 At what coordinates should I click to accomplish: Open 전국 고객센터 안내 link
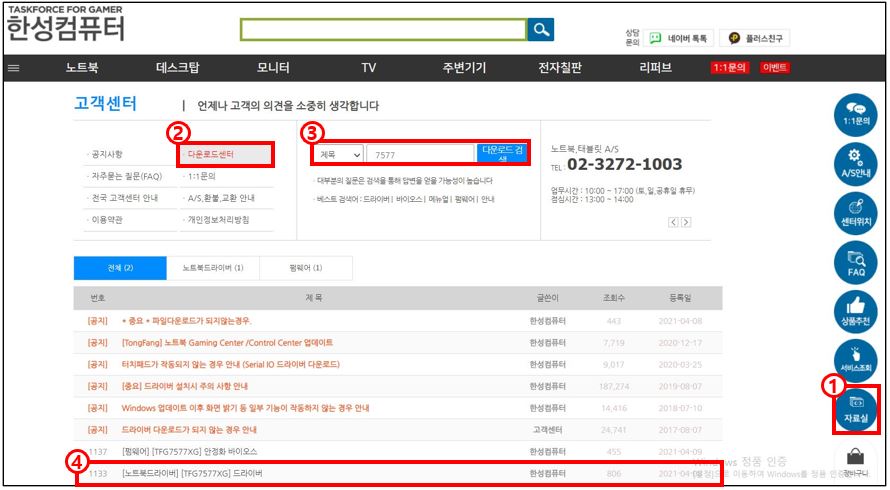click(x=125, y=198)
